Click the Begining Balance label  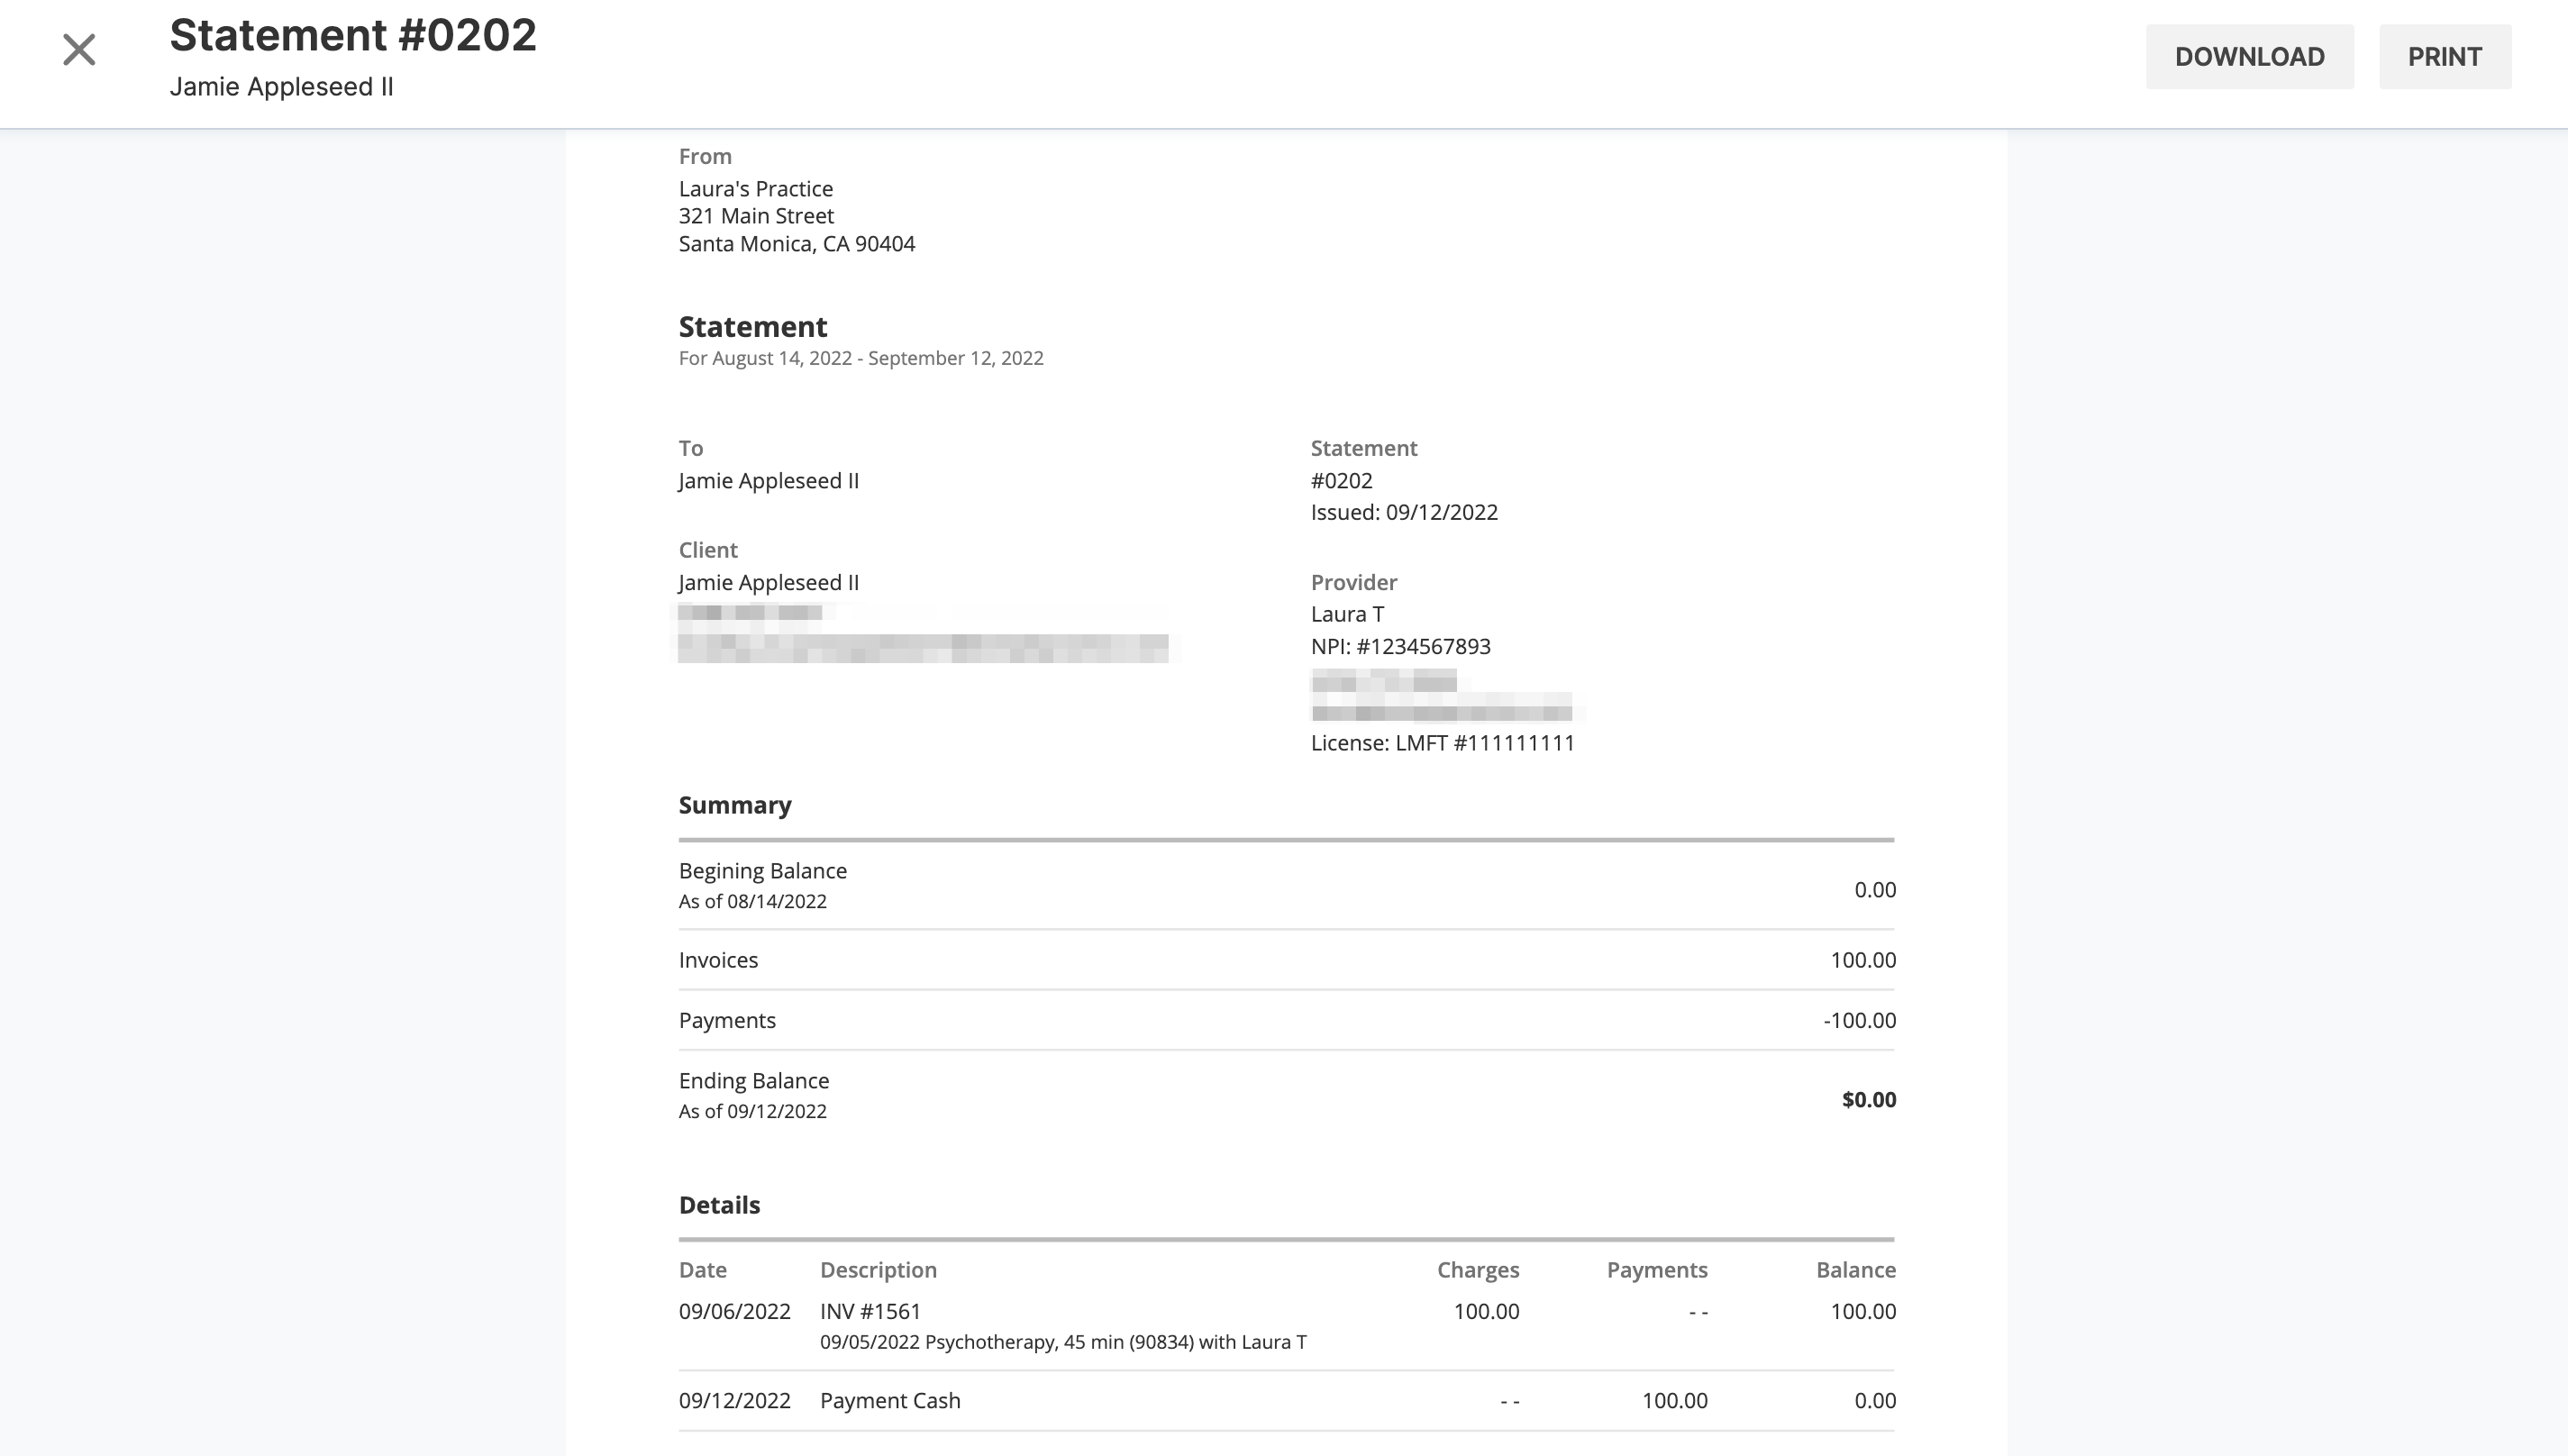(762, 871)
